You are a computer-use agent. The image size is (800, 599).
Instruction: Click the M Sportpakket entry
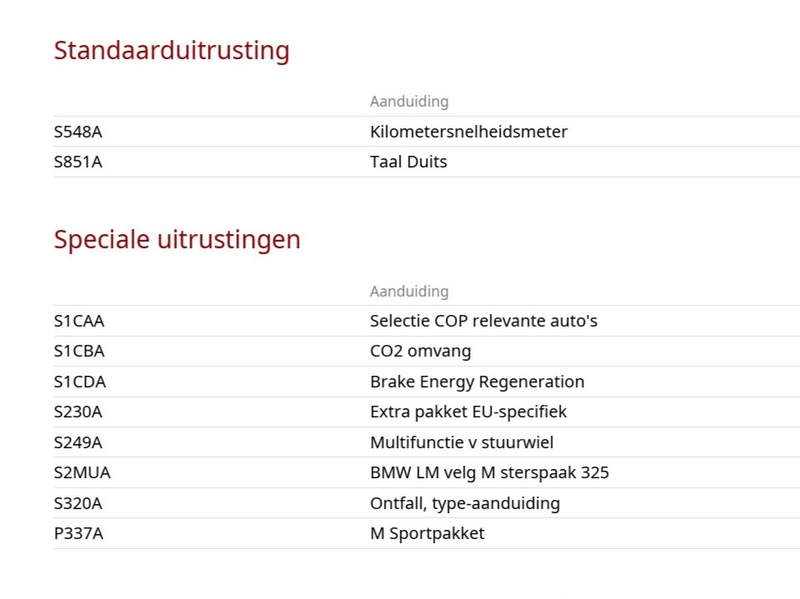[x=427, y=533]
